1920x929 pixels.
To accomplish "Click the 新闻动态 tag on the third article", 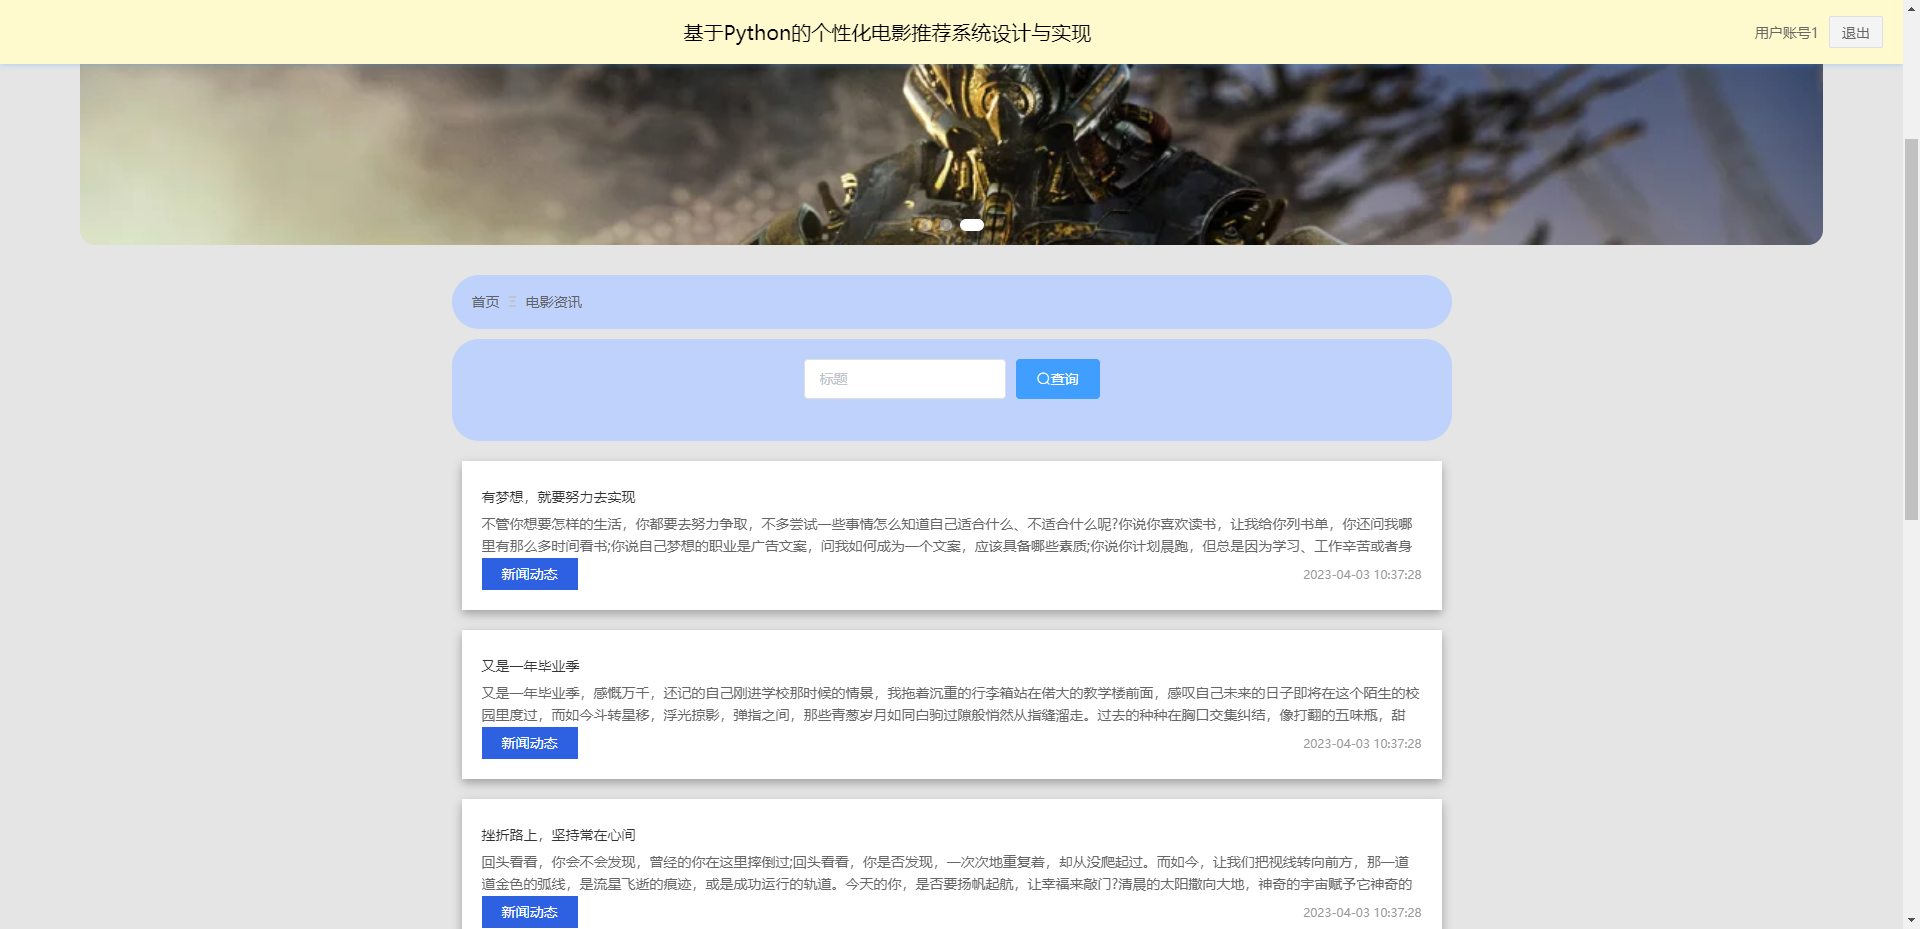I will tap(529, 912).
